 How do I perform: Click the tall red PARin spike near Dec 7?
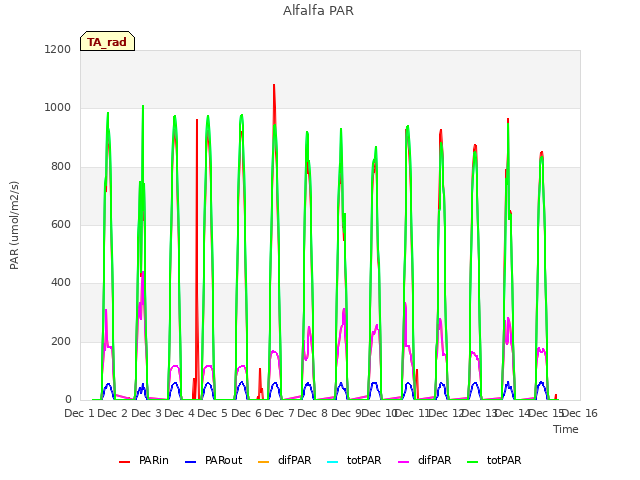(x=274, y=102)
